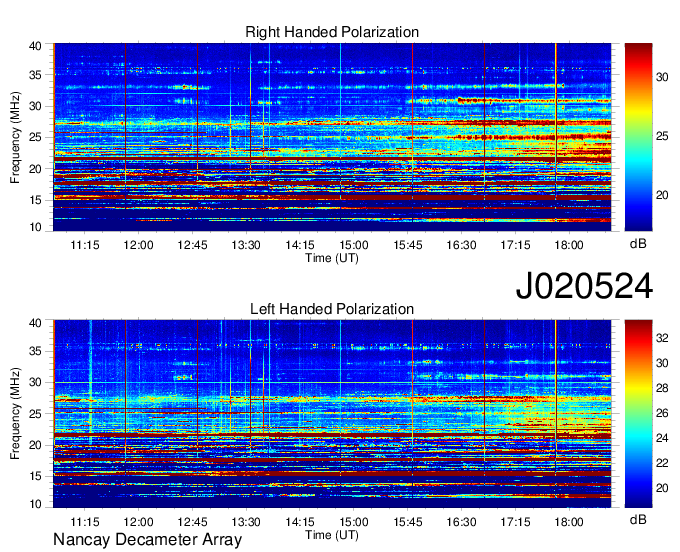The width and height of the screenshot is (680, 552).
Task: Click the 15 MHz tick on Right Handed frequency axis
Action: [35, 200]
